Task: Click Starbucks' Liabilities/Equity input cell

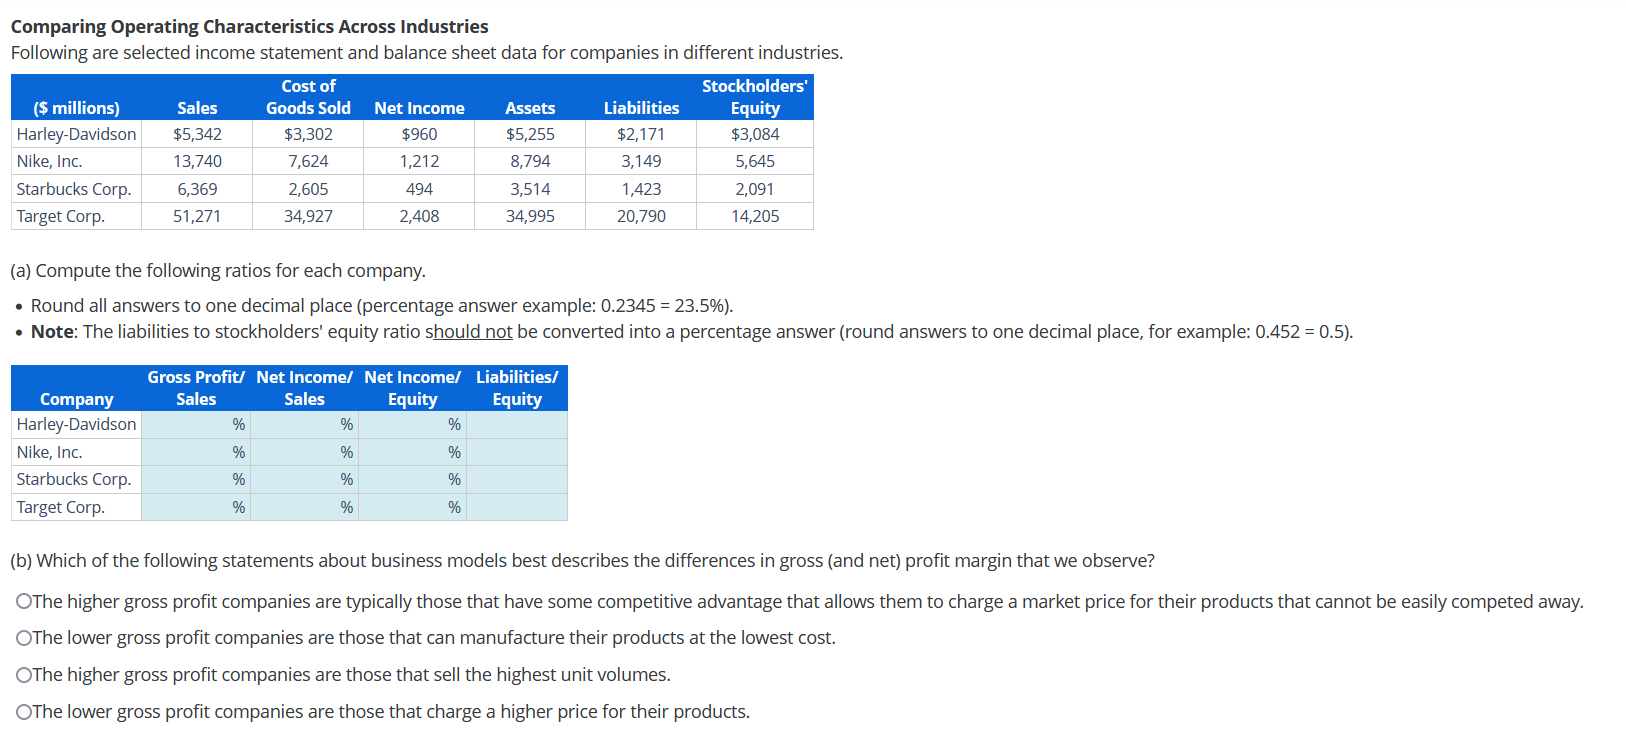Action: point(517,479)
